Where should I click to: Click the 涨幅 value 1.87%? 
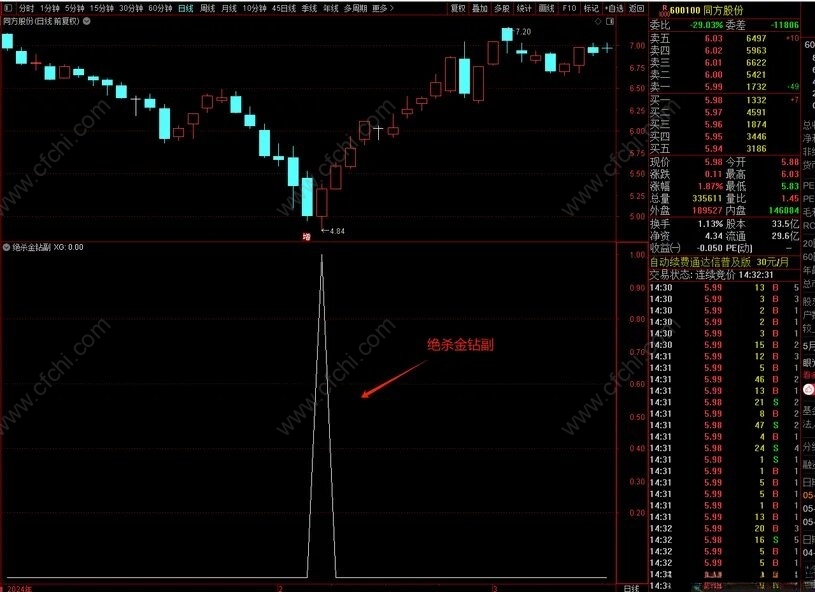click(710, 186)
